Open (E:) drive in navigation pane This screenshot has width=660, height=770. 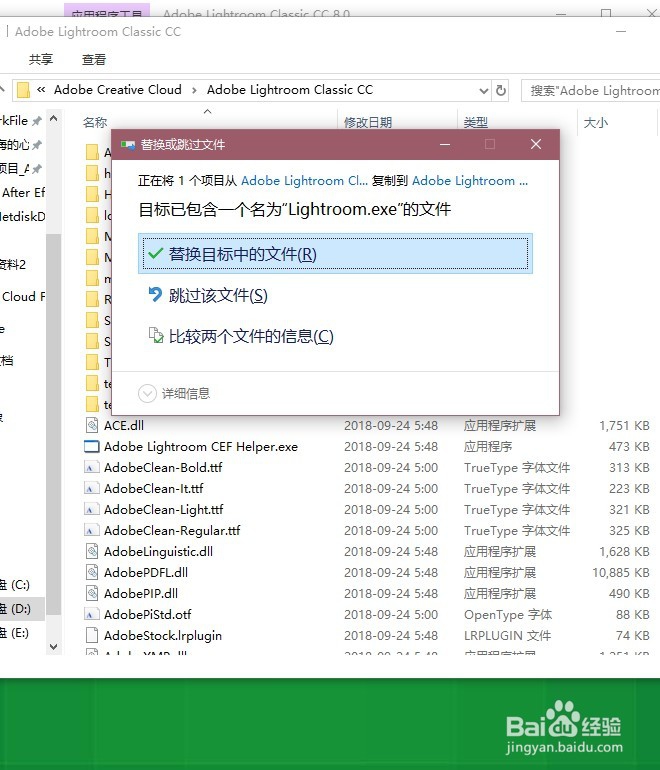(15, 633)
